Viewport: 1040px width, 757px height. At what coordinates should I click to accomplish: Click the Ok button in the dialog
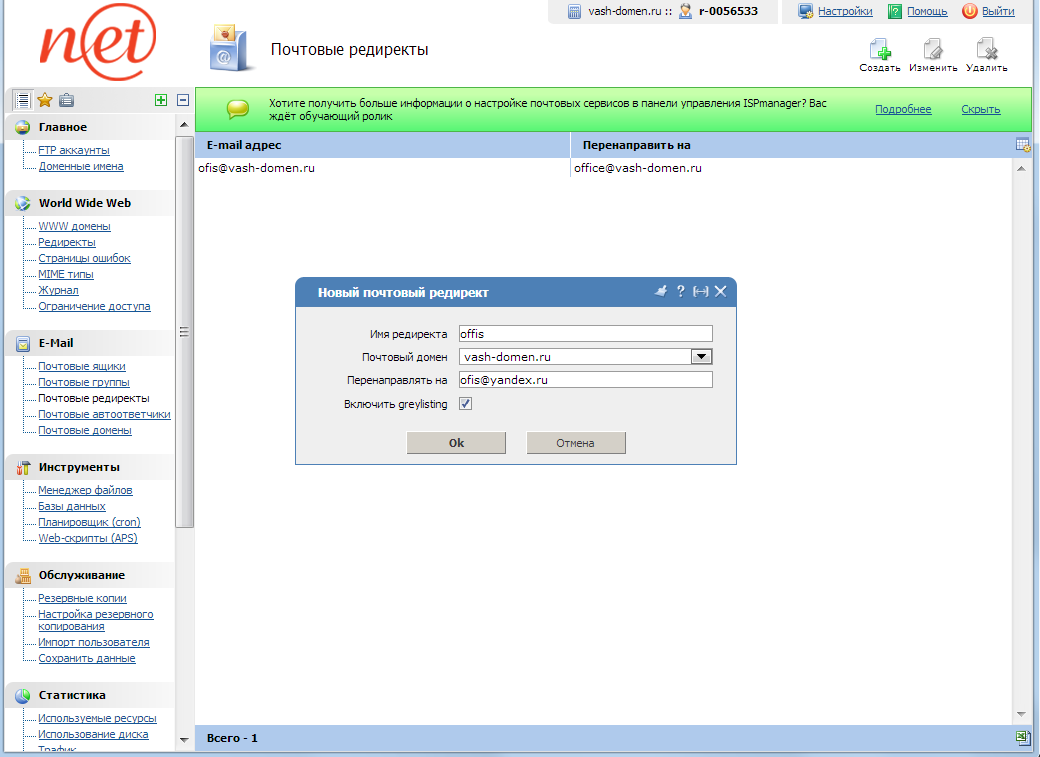click(x=456, y=442)
